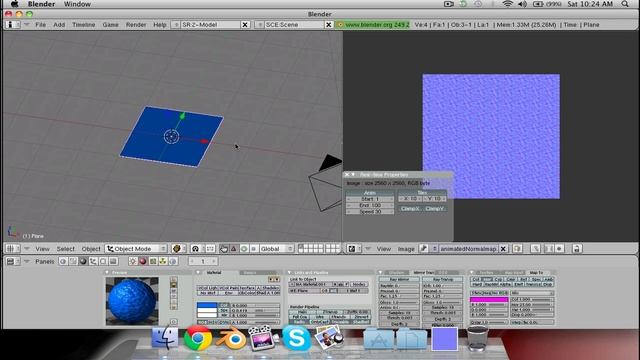Viewport: 640px width, 360px height.
Task: Open the viewport draw type selector
Action: (x=179, y=249)
